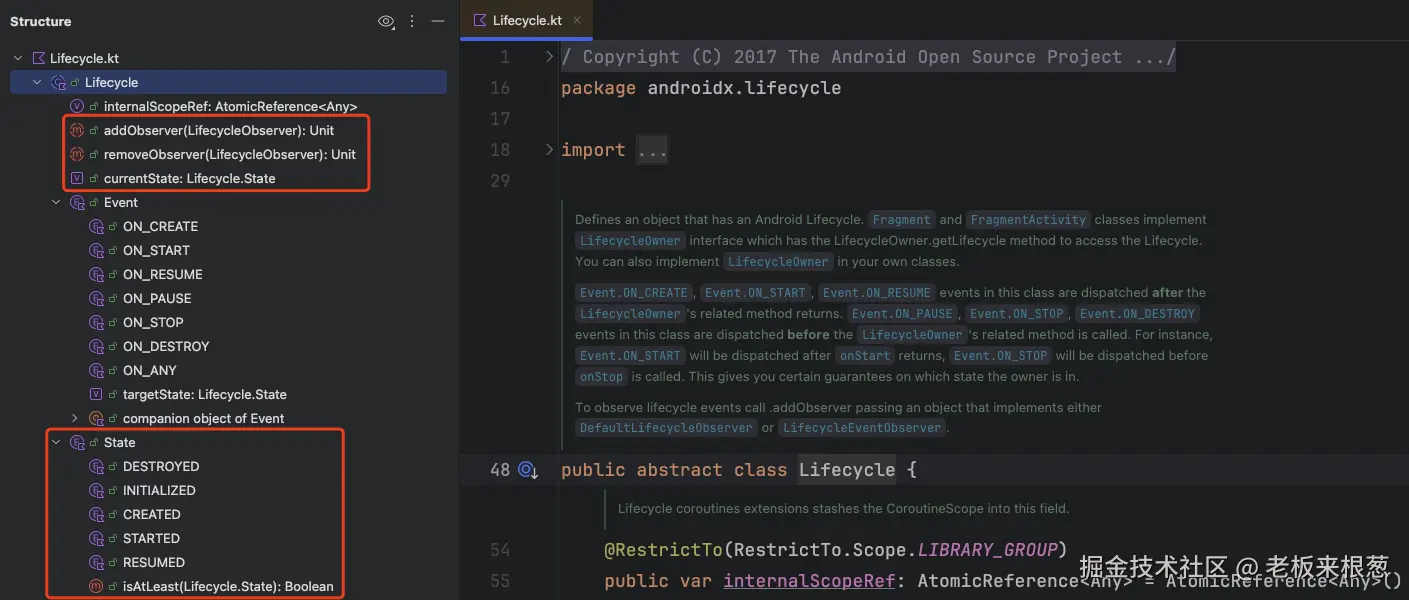Collapse the Lifecycle.kt root node
The image size is (1409, 600).
click(18, 58)
